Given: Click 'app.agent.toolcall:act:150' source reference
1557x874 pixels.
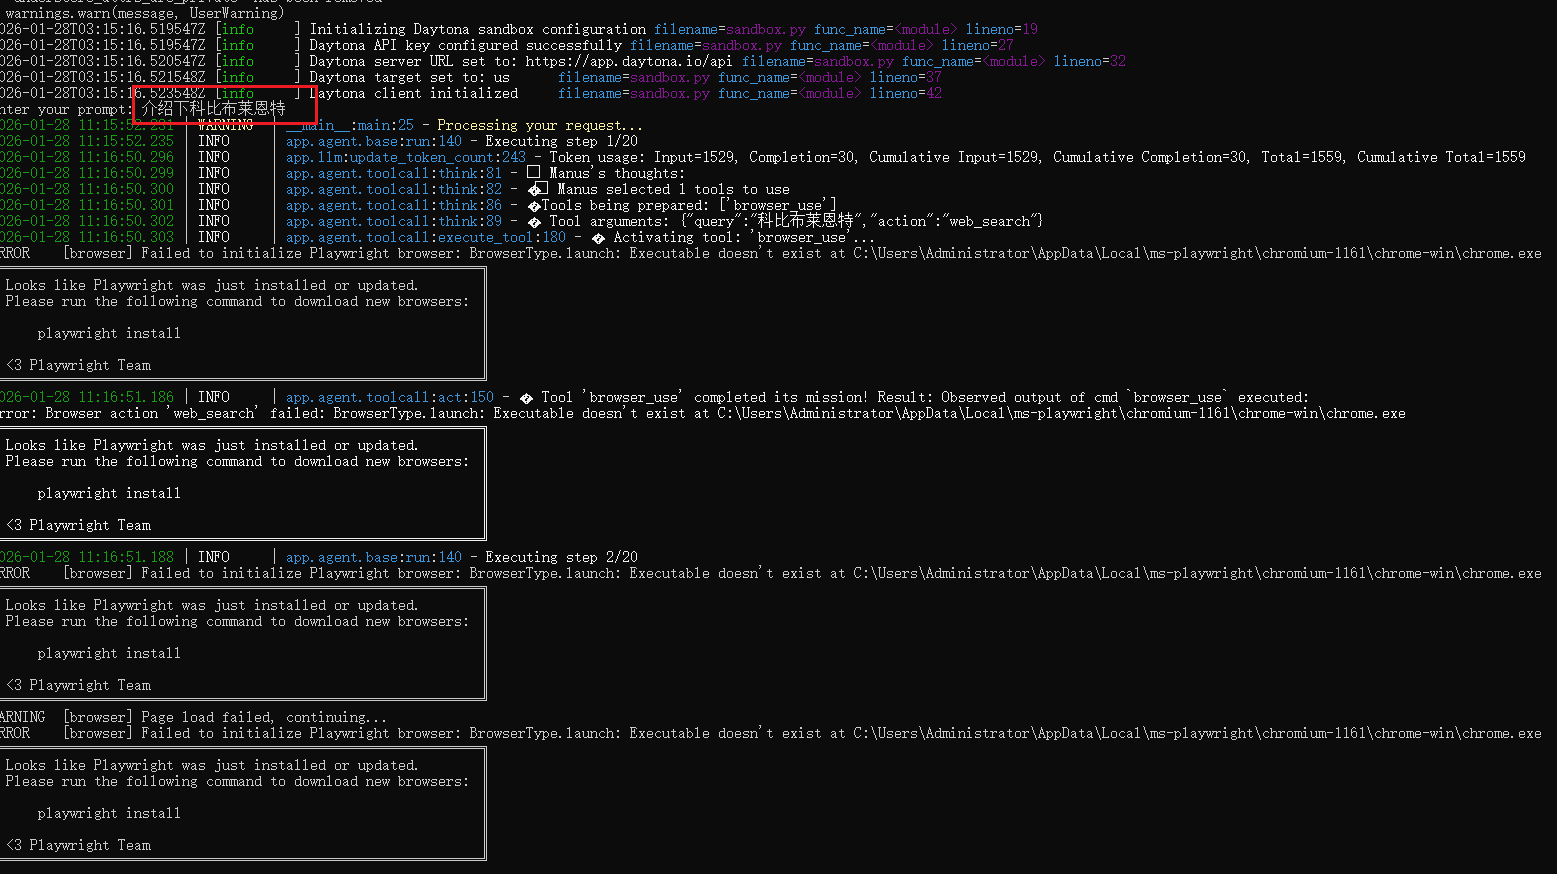Looking at the screenshot, I should 390,397.
